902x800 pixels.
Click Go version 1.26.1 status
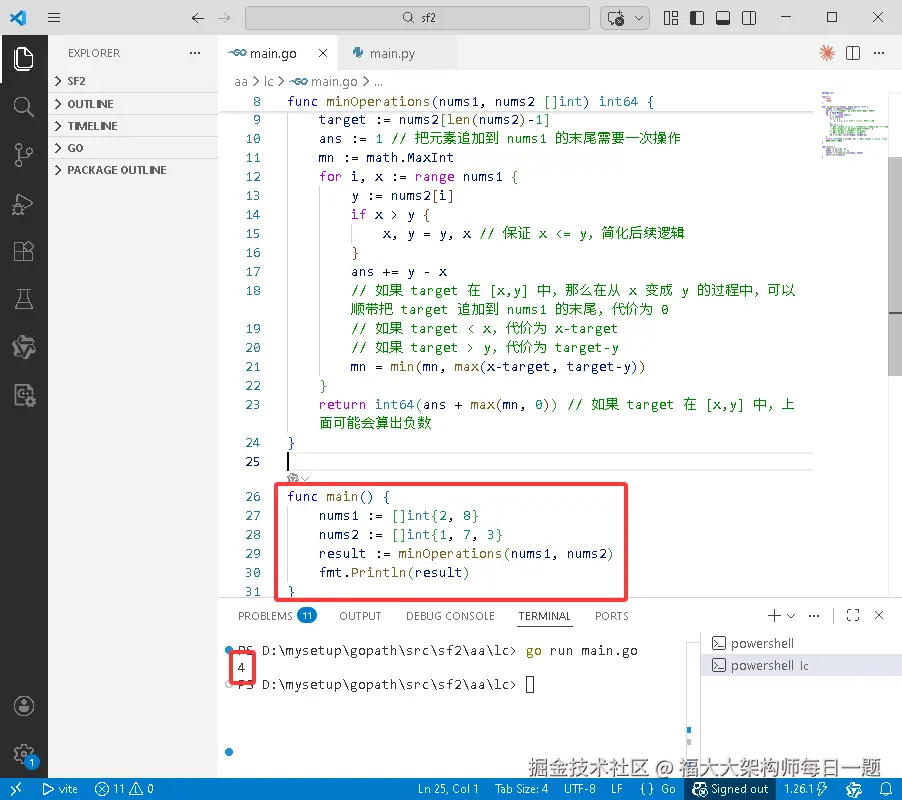click(x=805, y=788)
